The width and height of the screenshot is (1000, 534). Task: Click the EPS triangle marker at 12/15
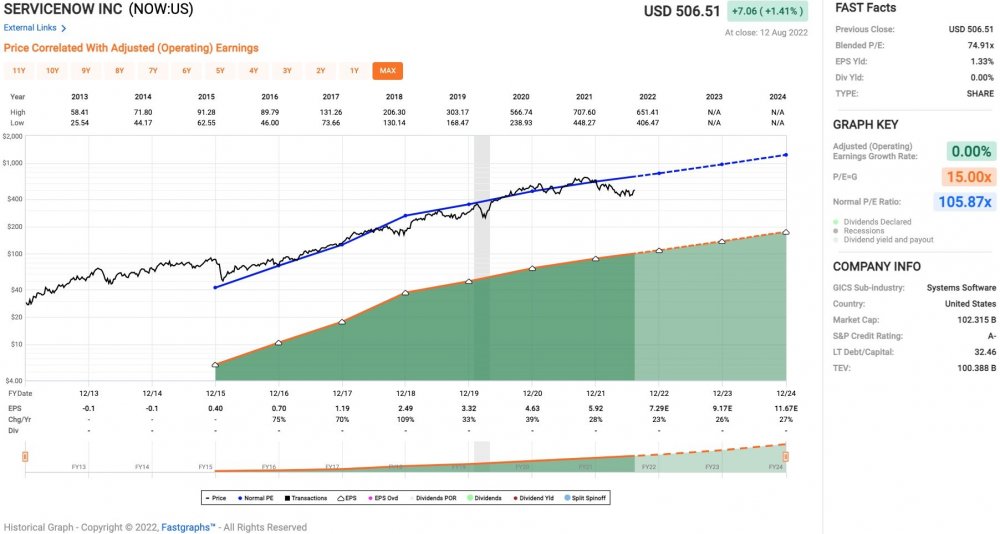[216, 364]
